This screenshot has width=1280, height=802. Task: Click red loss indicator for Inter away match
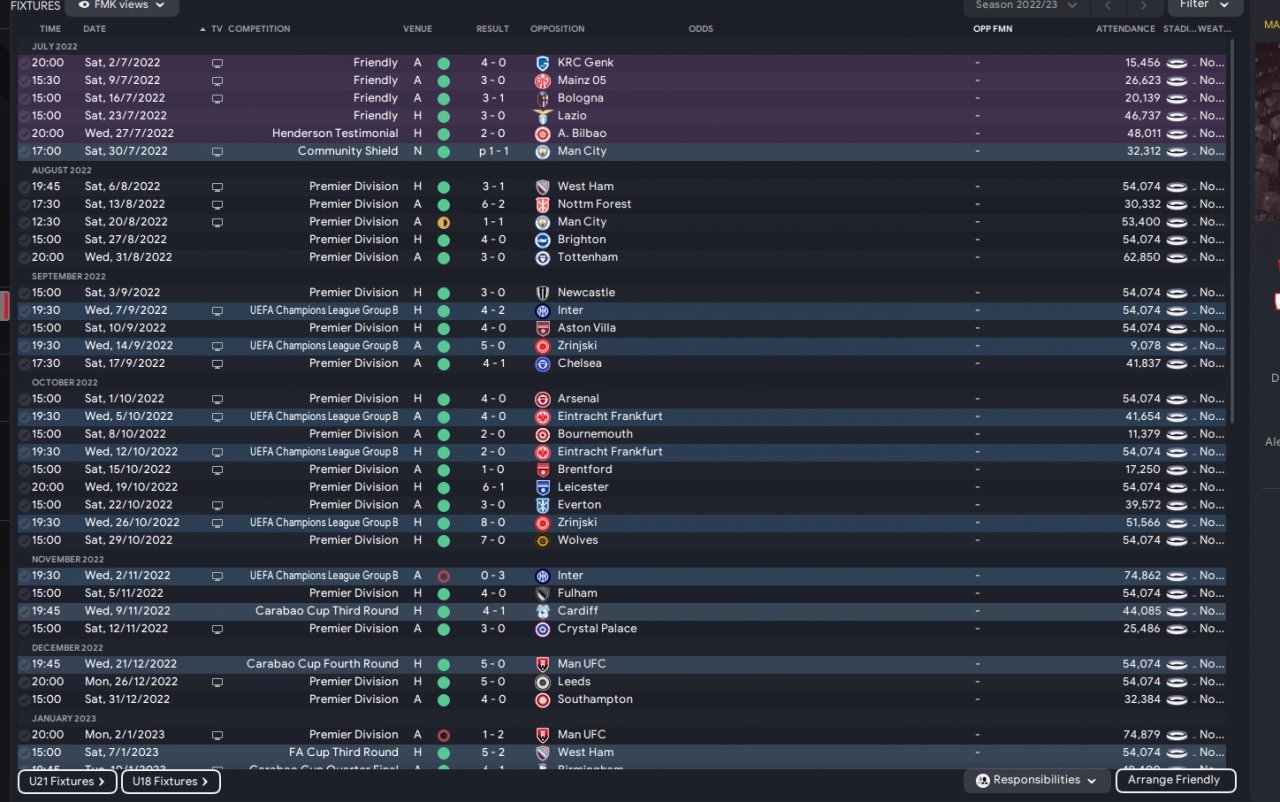point(443,576)
